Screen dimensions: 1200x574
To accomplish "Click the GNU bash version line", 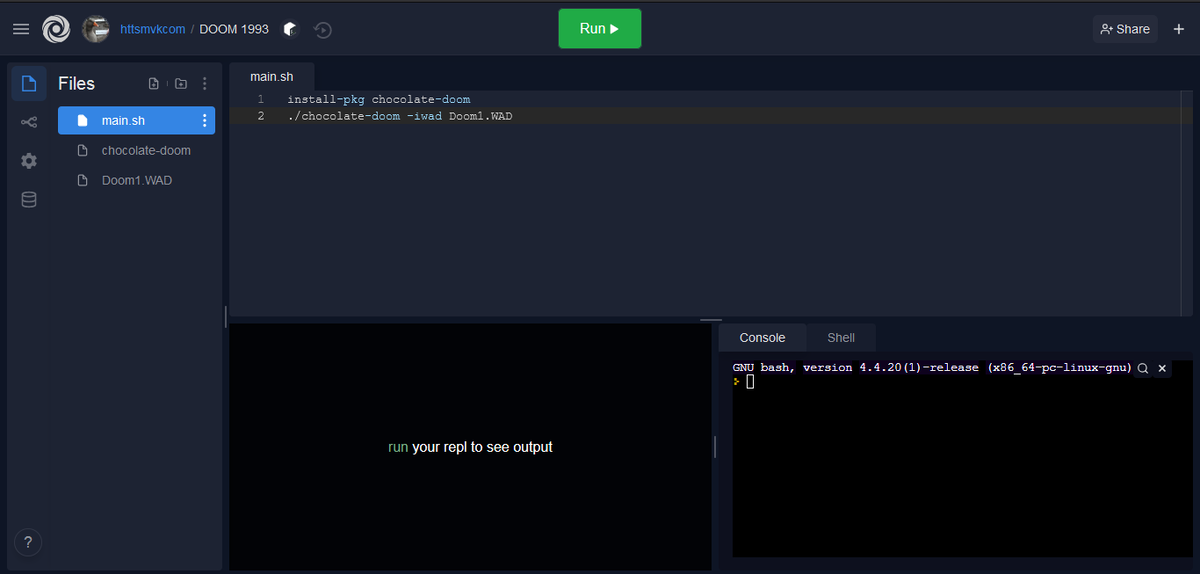I will click(931, 367).
